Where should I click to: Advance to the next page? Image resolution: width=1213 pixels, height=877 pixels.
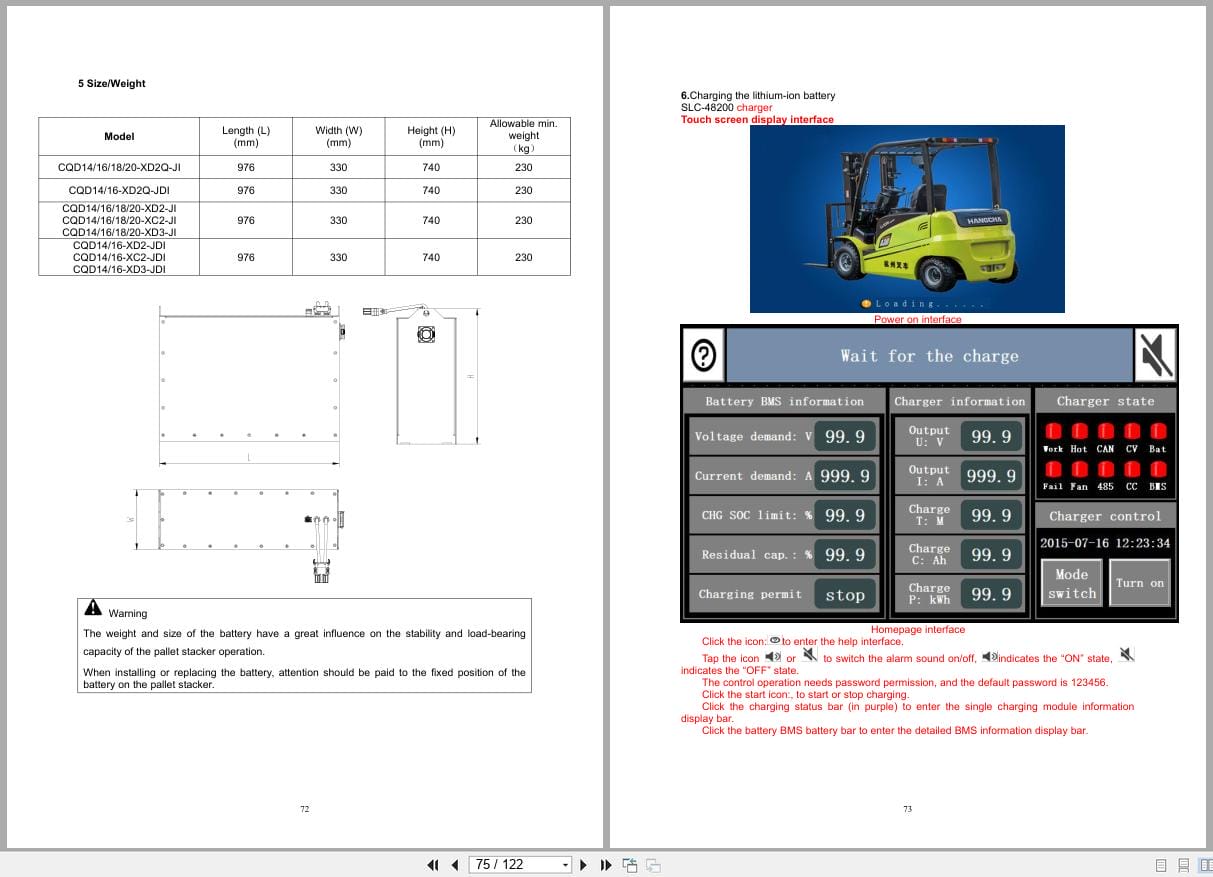coord(583,864)
